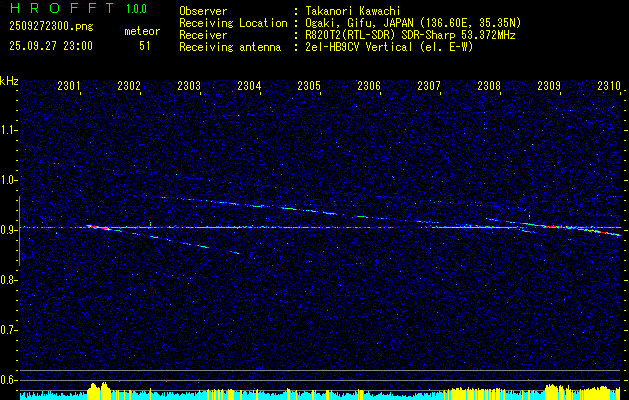629x400 pixels.
Task: Click the 2302 time marker
Action: click(x=129, y=85)
